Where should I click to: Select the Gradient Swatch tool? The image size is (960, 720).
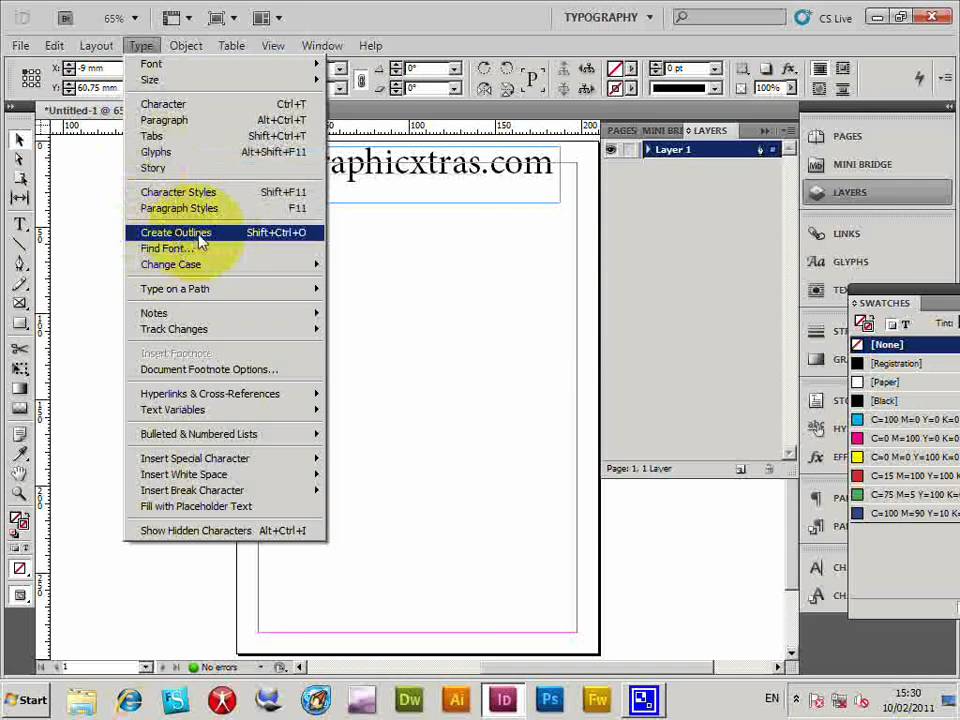[x=19, y=388]
